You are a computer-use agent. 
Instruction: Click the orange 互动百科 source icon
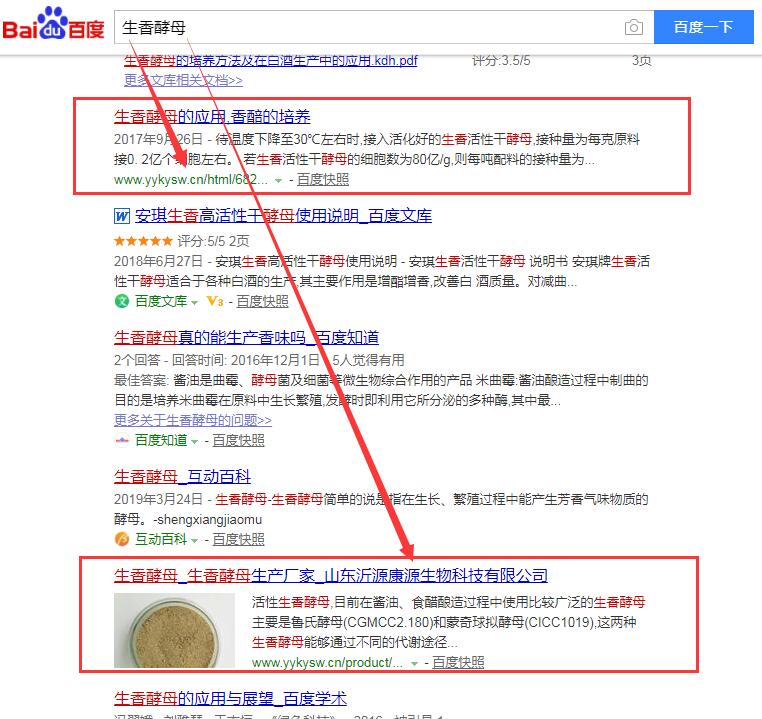point(122,539)
